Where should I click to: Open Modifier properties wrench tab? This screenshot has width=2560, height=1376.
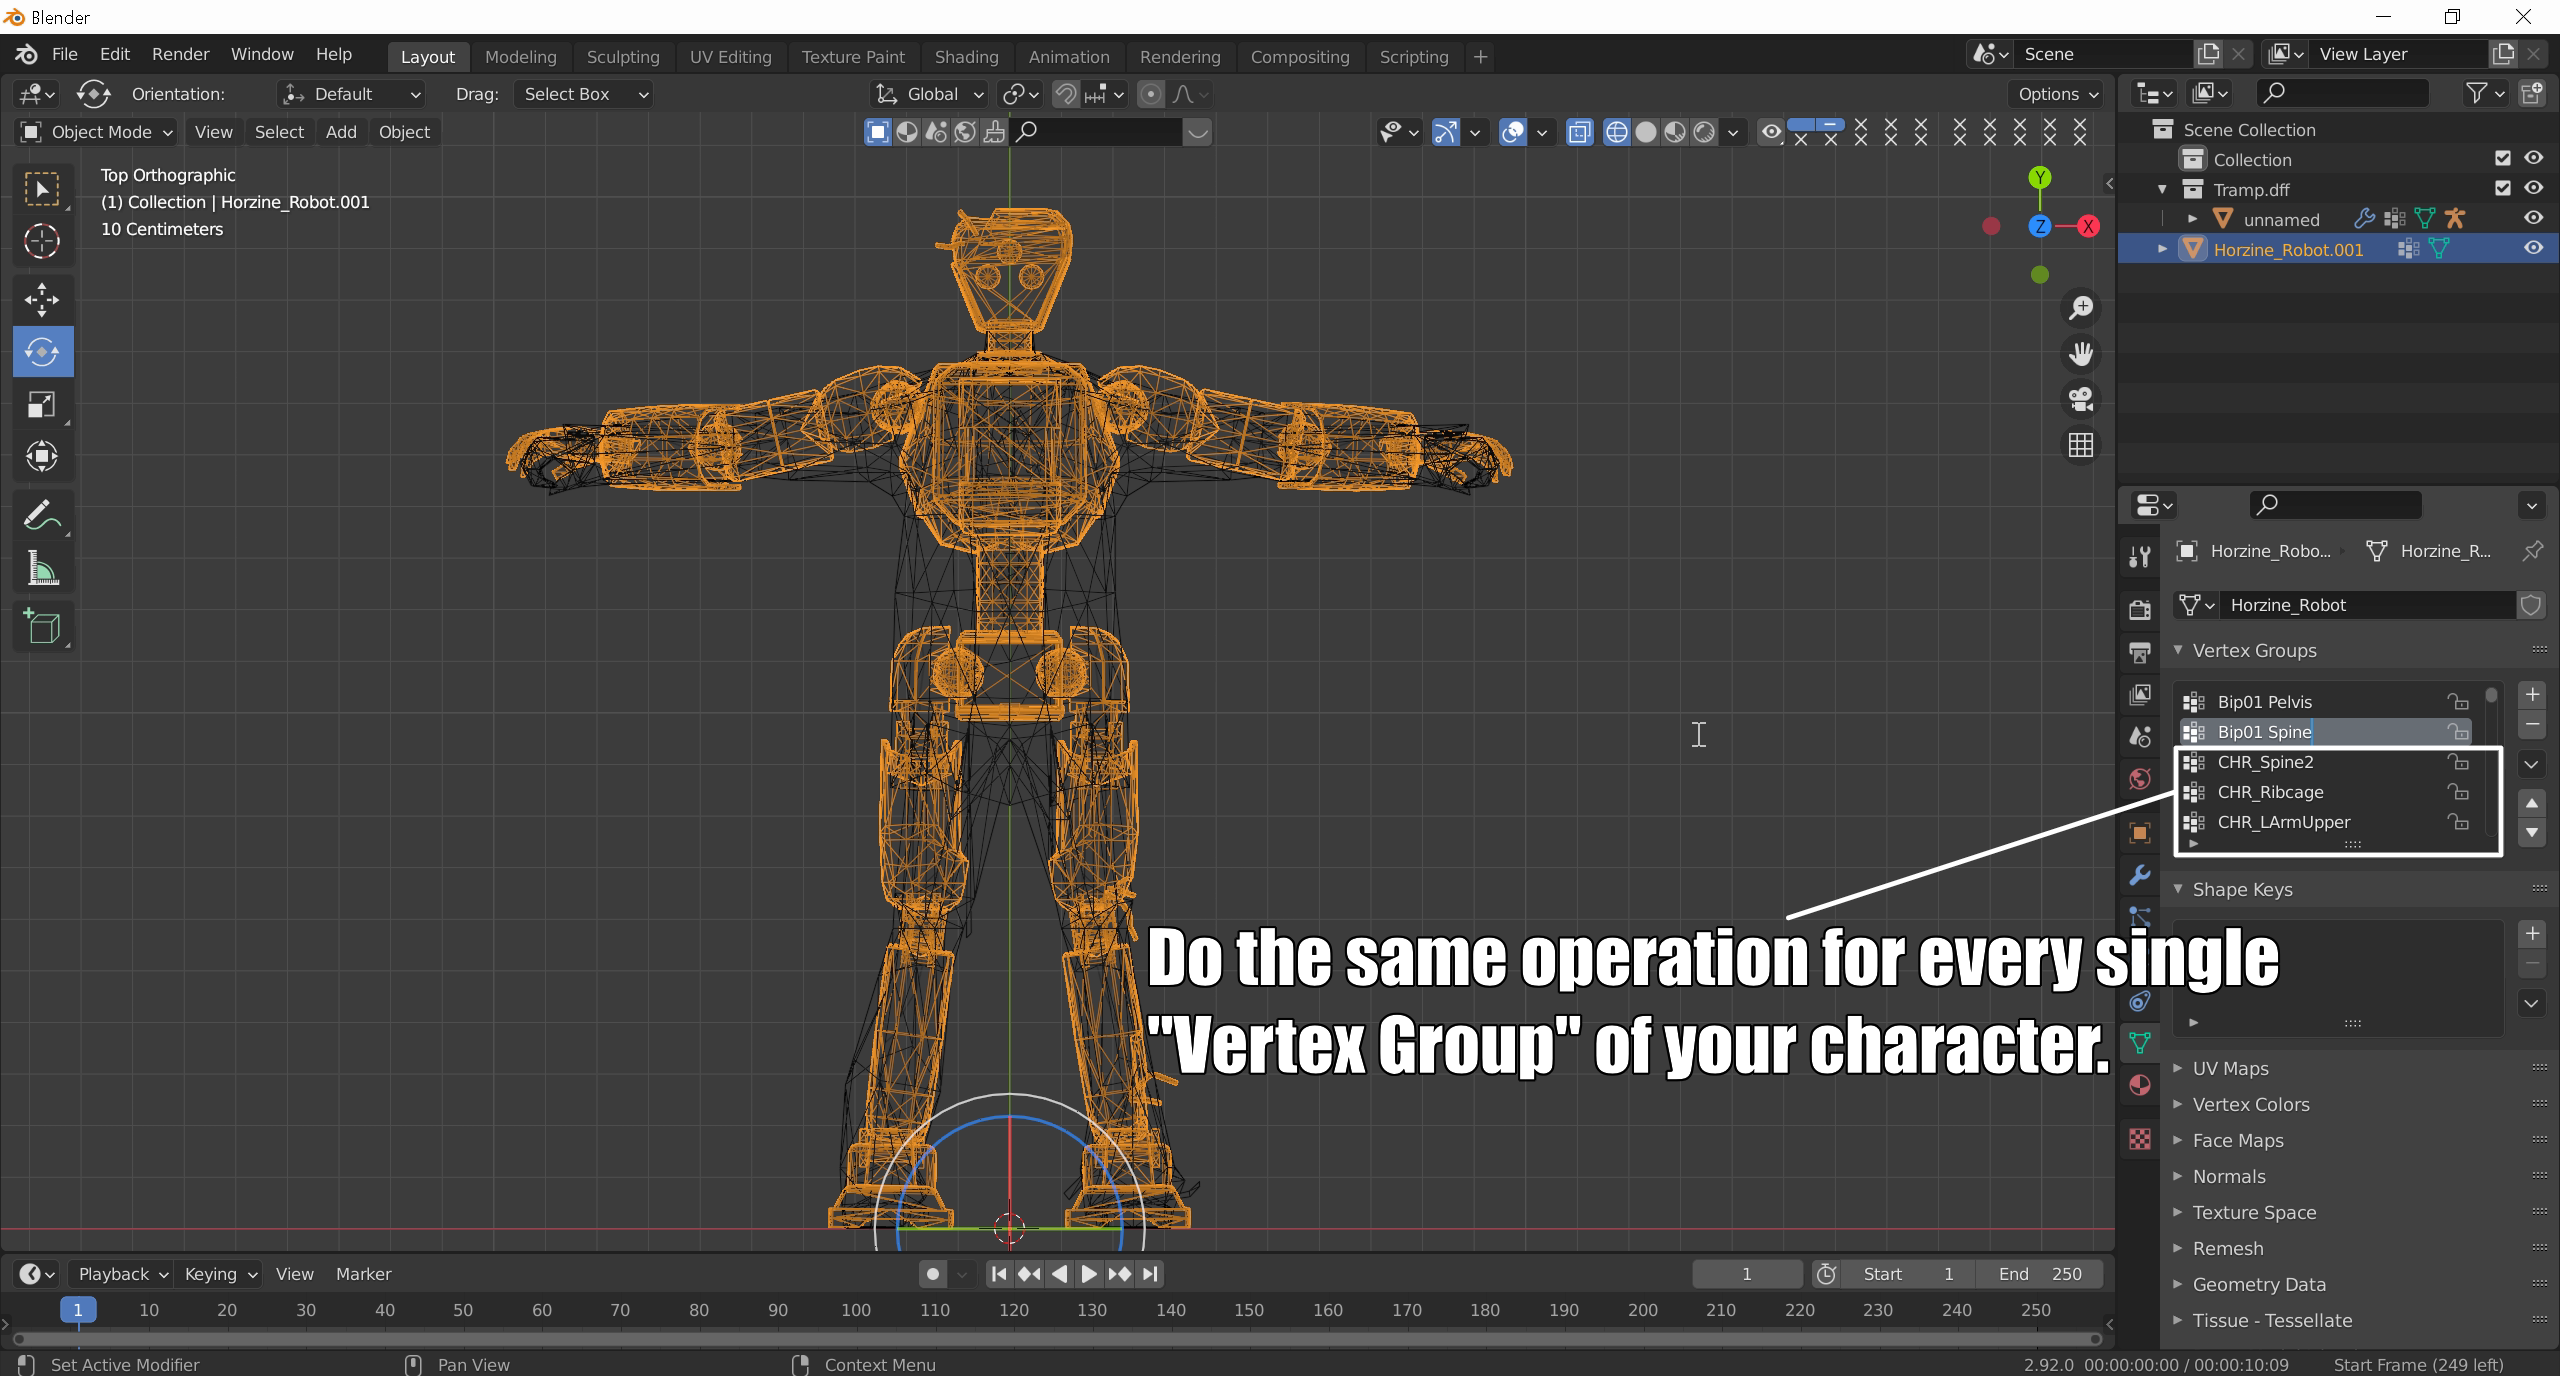pyautogui.click(x=2139, y=875)
